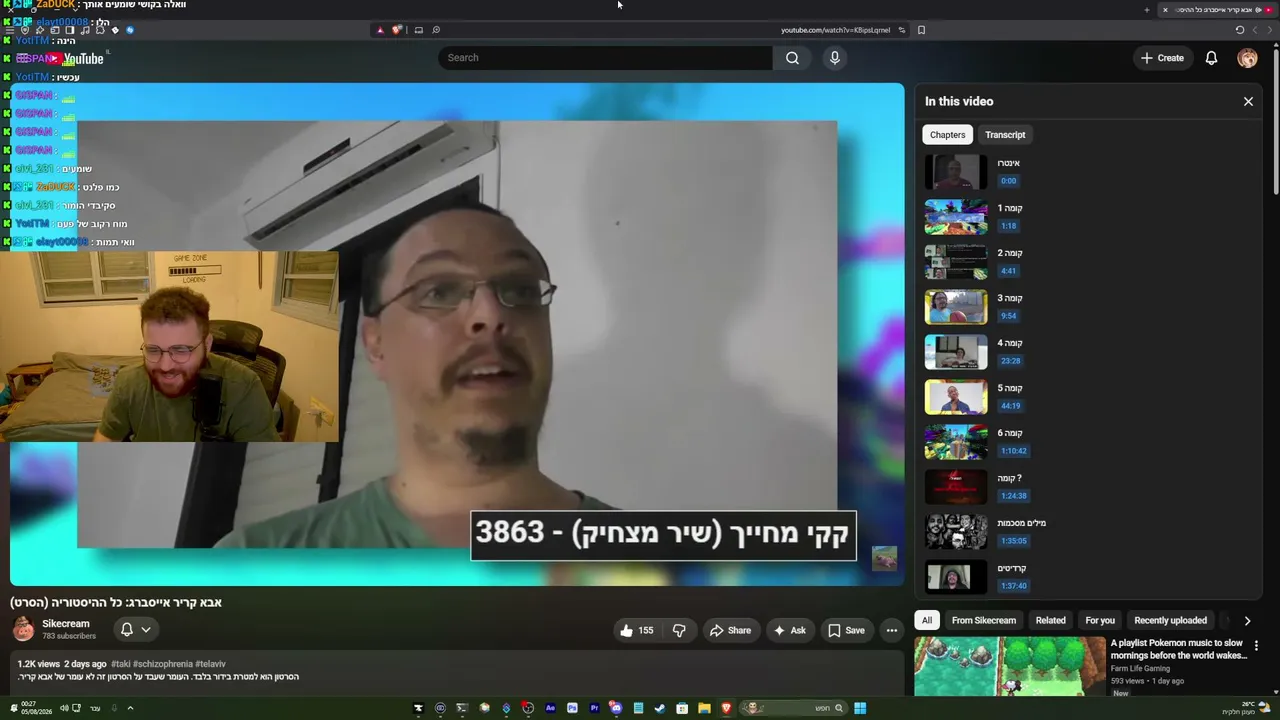Select the Related filter chip
1280x720 pixels.
tap(1050, 621)
